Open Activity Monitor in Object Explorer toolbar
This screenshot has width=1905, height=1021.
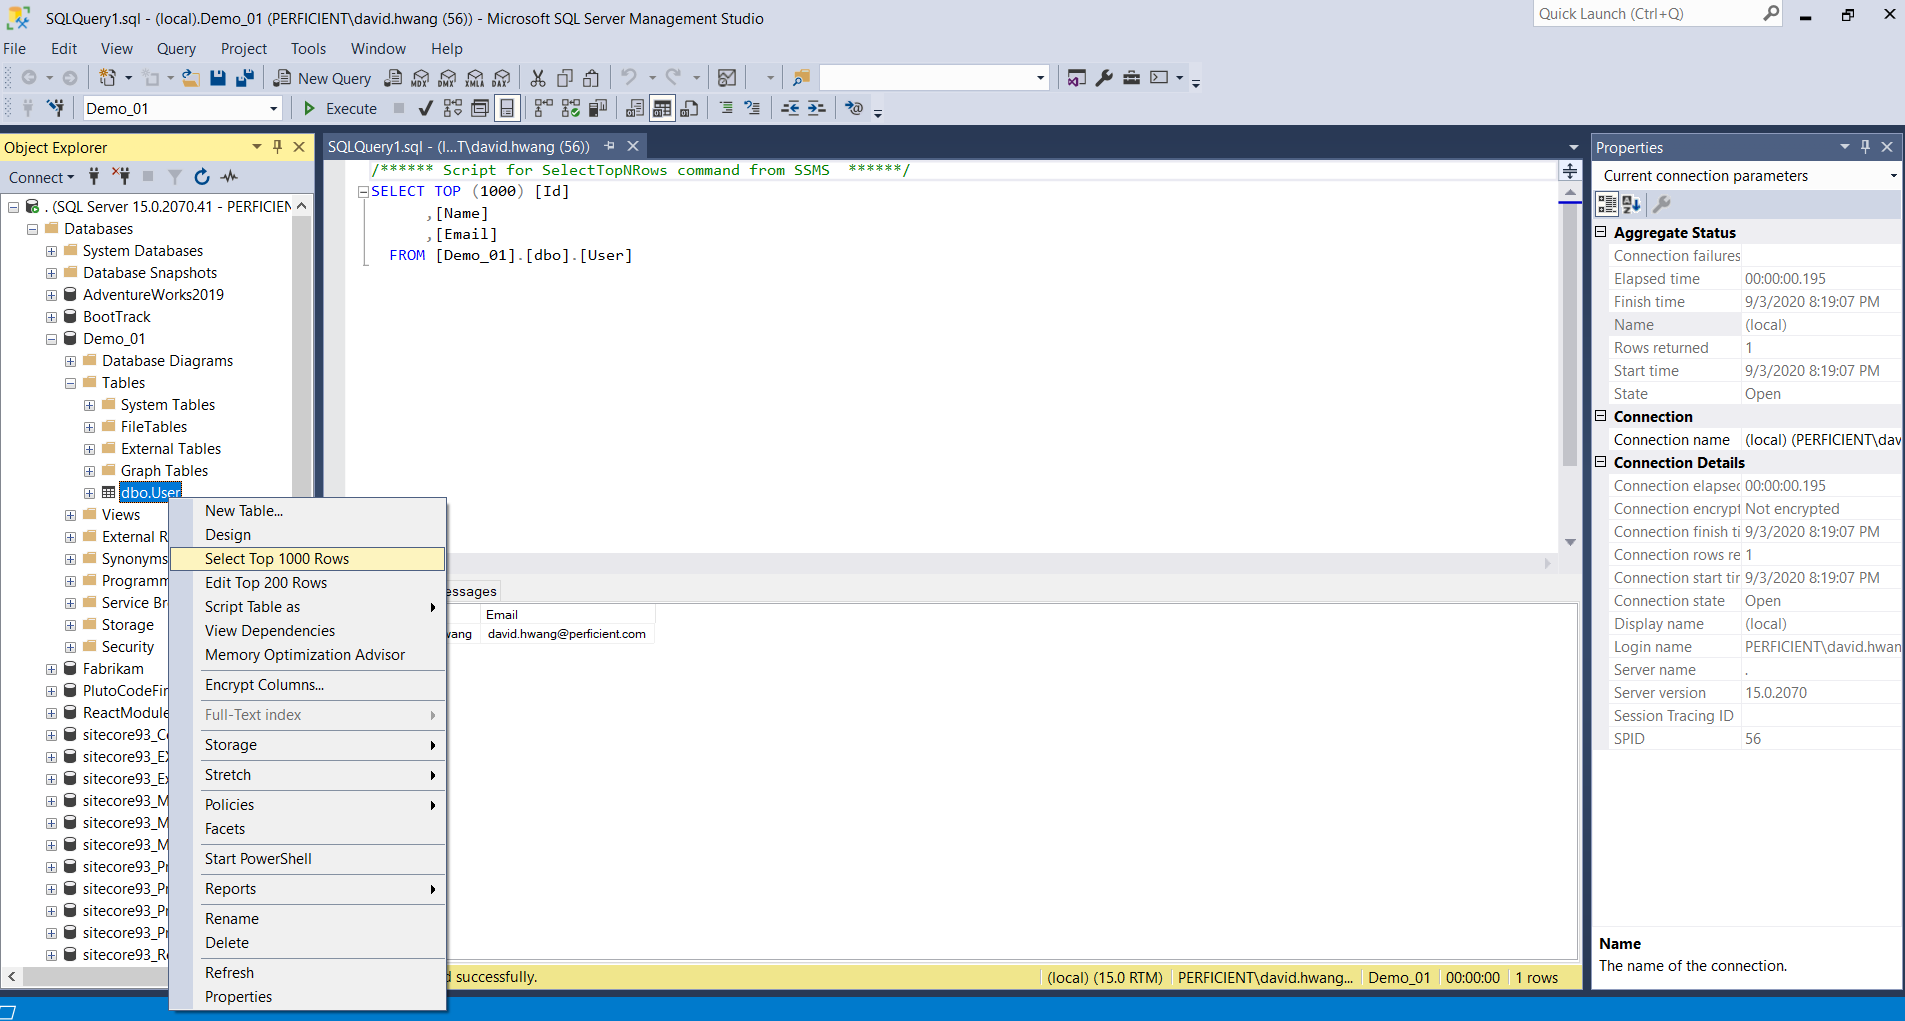[228, 177]
